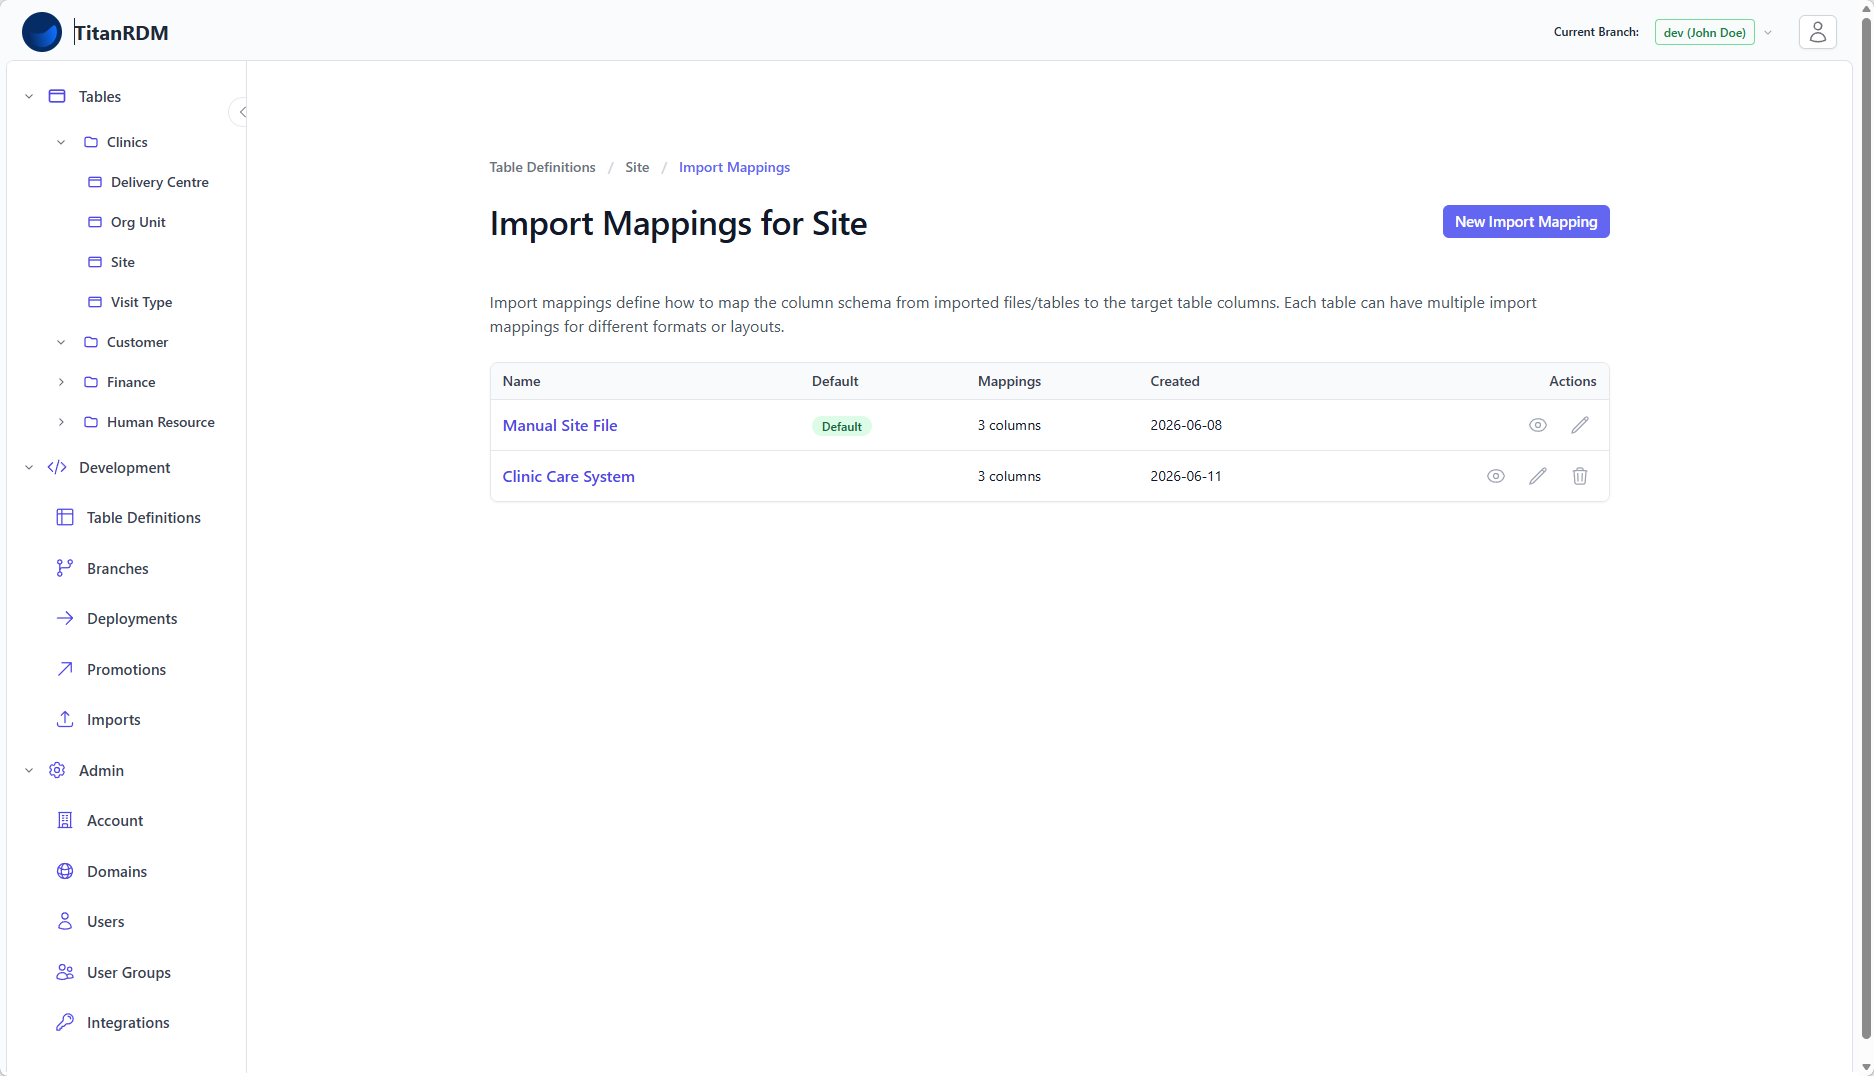This screenshot has height=1076, width=1874.
Task: Edit the Manual Site File mapping
Action: [x=1579, y=425]
